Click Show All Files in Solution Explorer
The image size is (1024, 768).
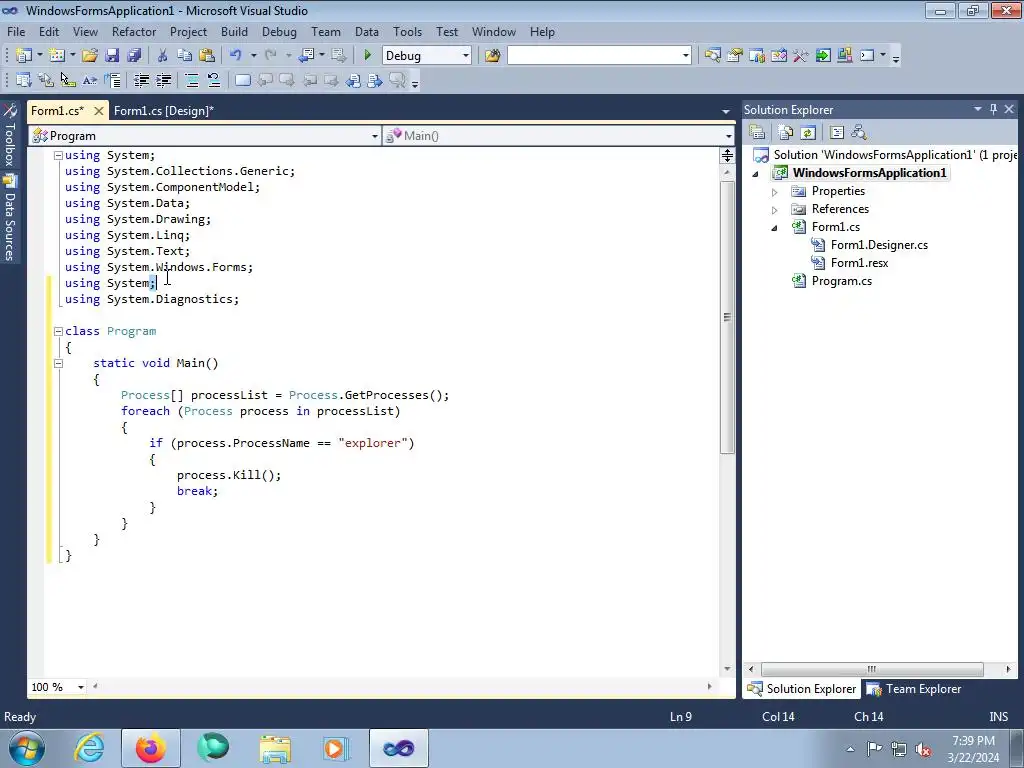786,133
